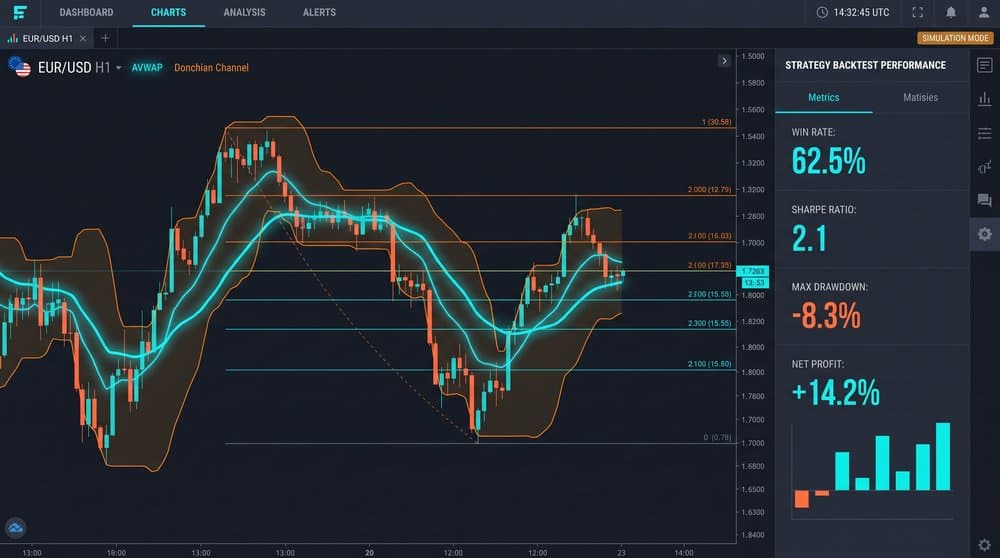1000x558 pixels.
Task: Select the Donchian Channel indicator label
Action: point(211,68)
